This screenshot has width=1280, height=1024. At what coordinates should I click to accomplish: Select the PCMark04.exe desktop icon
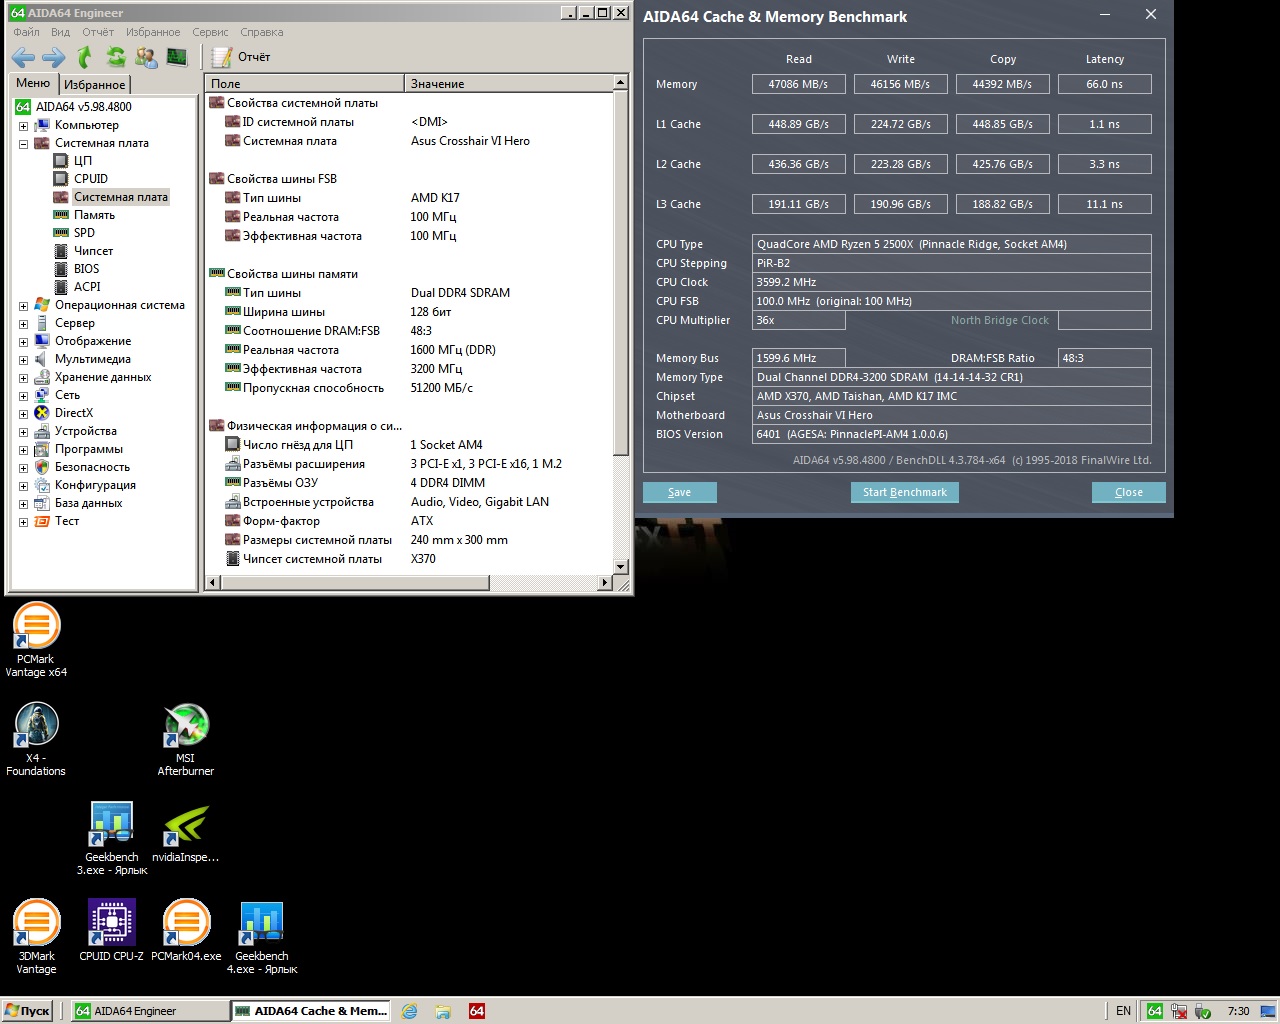(186, 931)
